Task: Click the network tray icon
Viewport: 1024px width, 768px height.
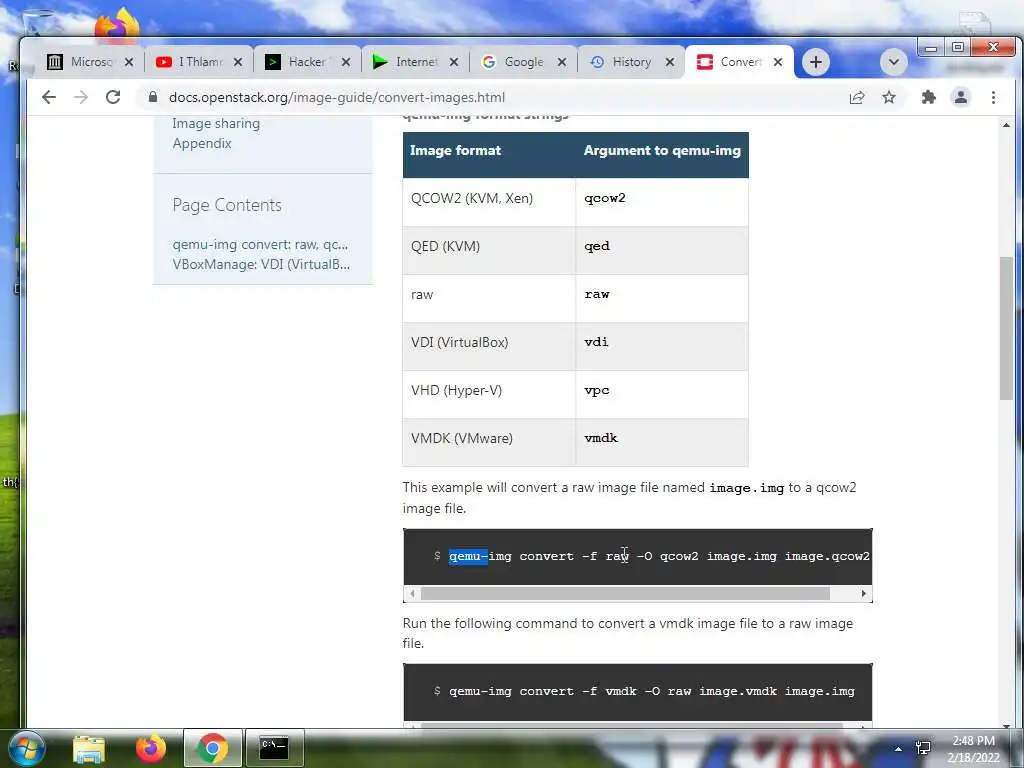Action: point(923,748)
